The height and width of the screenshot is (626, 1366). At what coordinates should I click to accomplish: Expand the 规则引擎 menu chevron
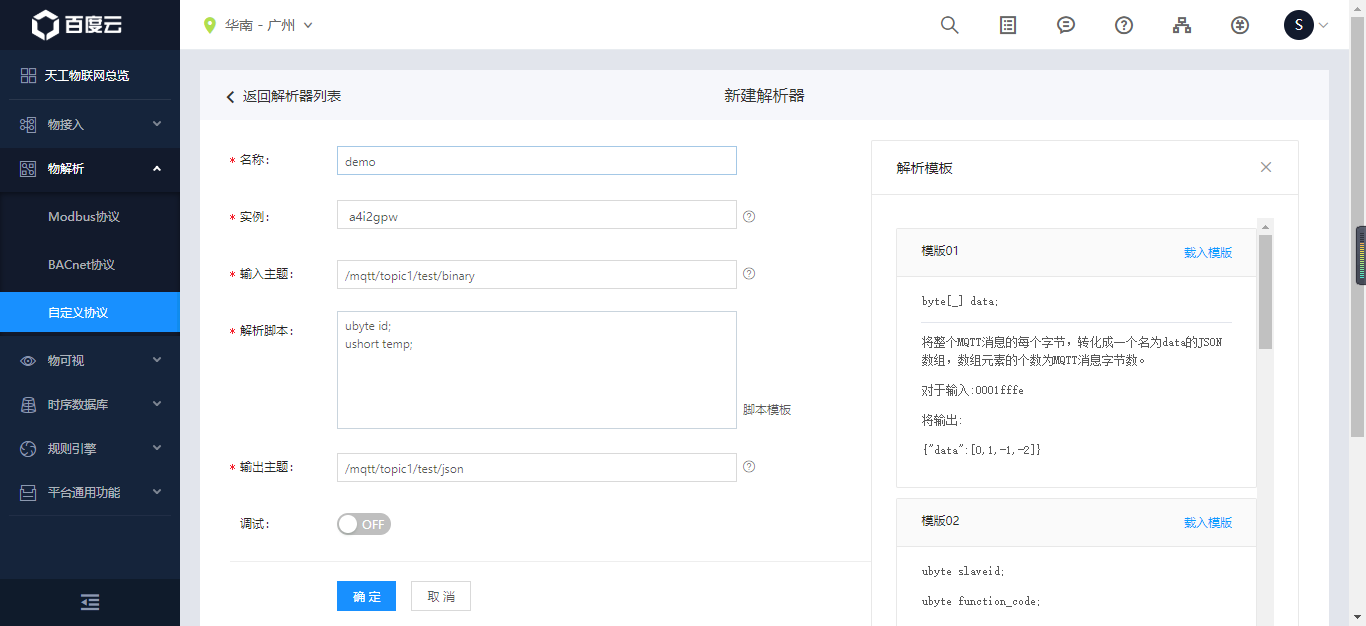point(157,448)
